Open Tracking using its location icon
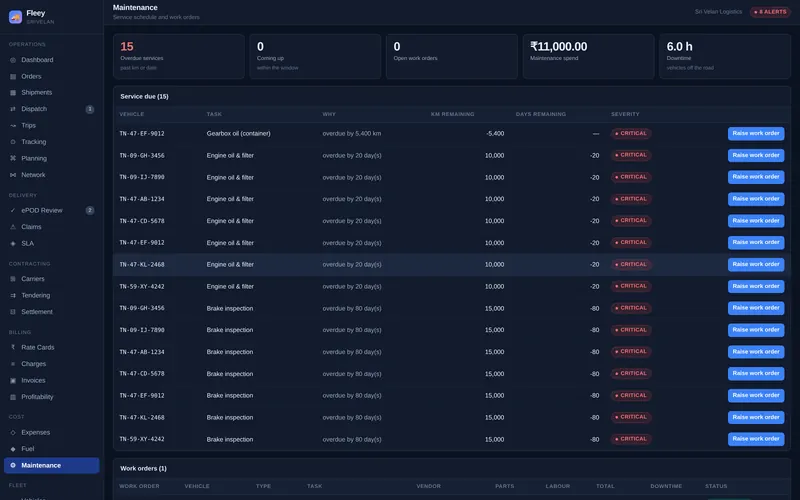The height and width of the screenshot is (500, 800). 13,142
